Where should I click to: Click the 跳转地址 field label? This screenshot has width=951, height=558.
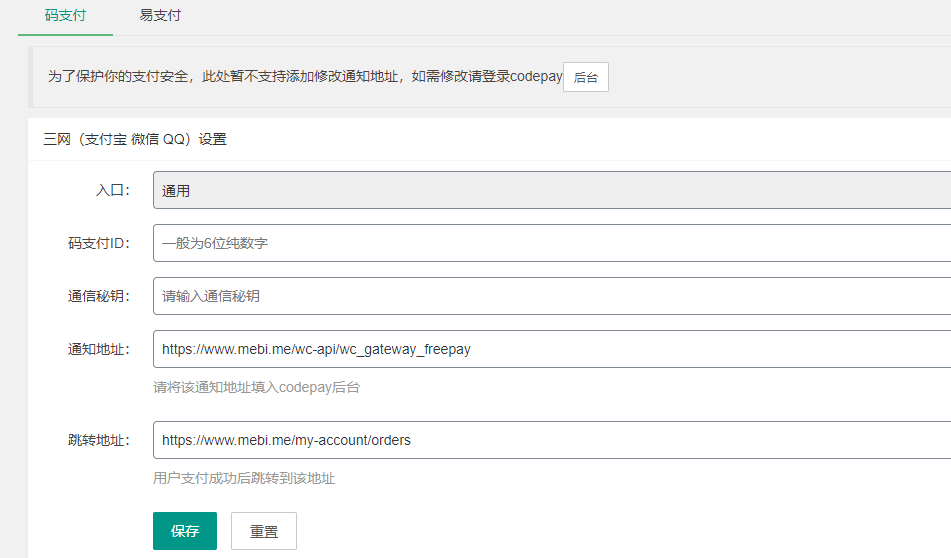[98, 439]
